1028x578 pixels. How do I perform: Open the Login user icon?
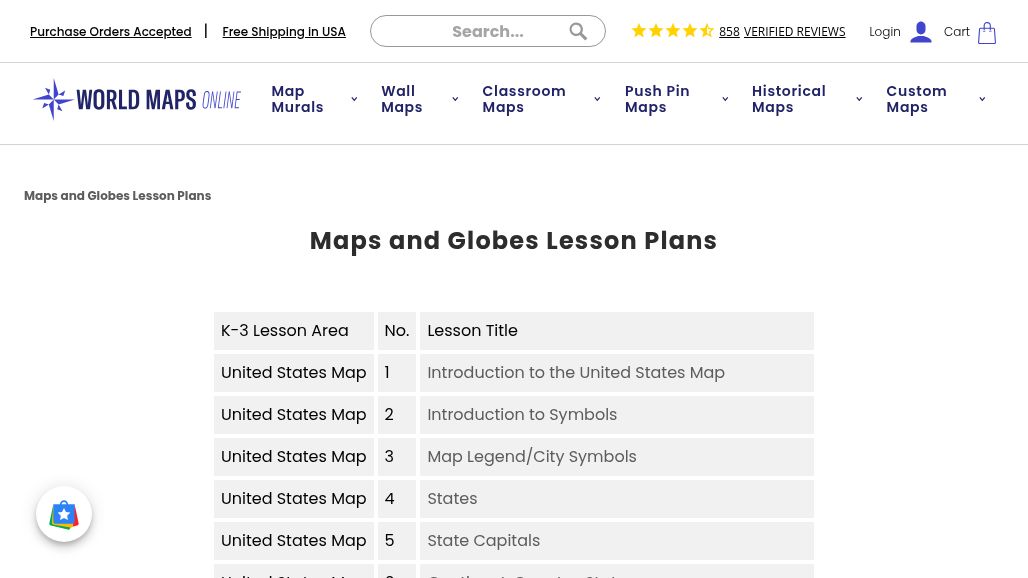click(x=921, y=32)
